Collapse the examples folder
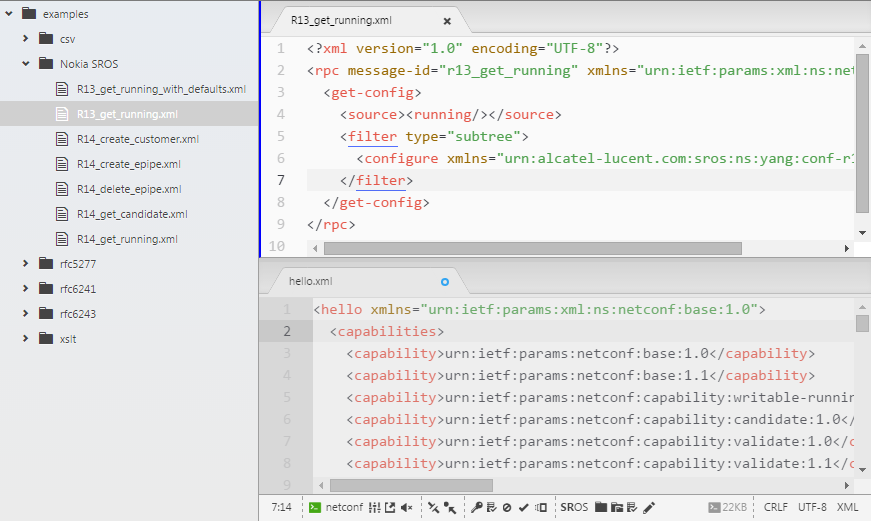 [x=9, y=13]
